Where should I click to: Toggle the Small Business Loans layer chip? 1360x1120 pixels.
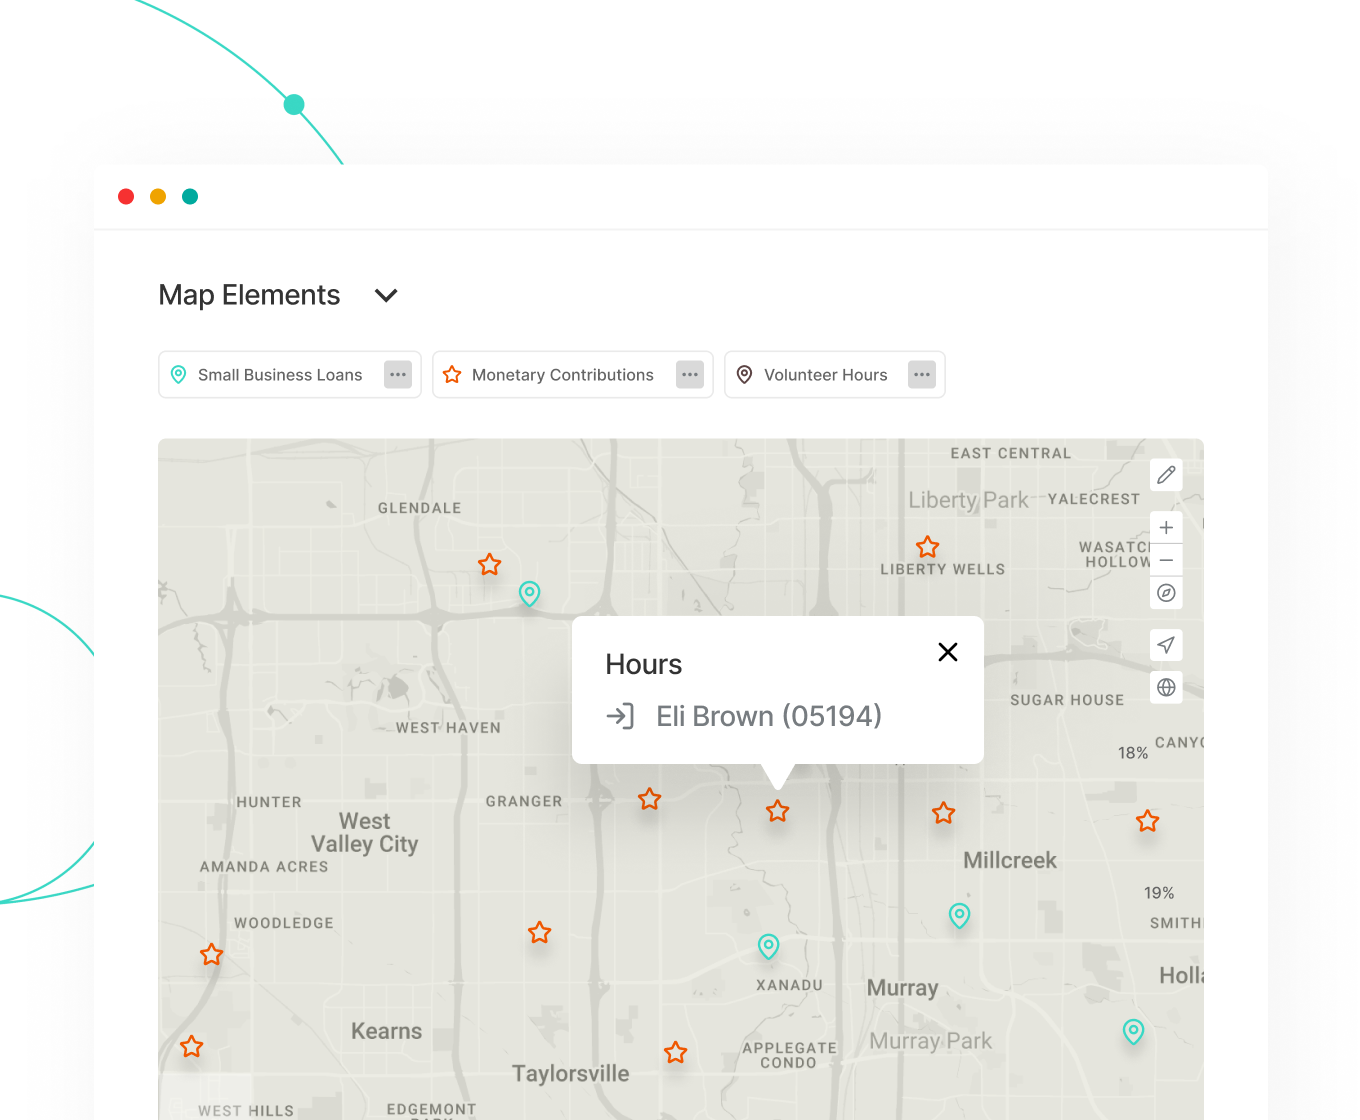[x=270, y=375]
